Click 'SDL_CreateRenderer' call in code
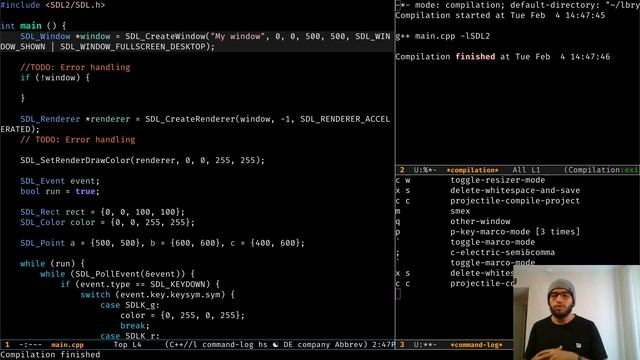640x360 pixels. tap(190, 119)
